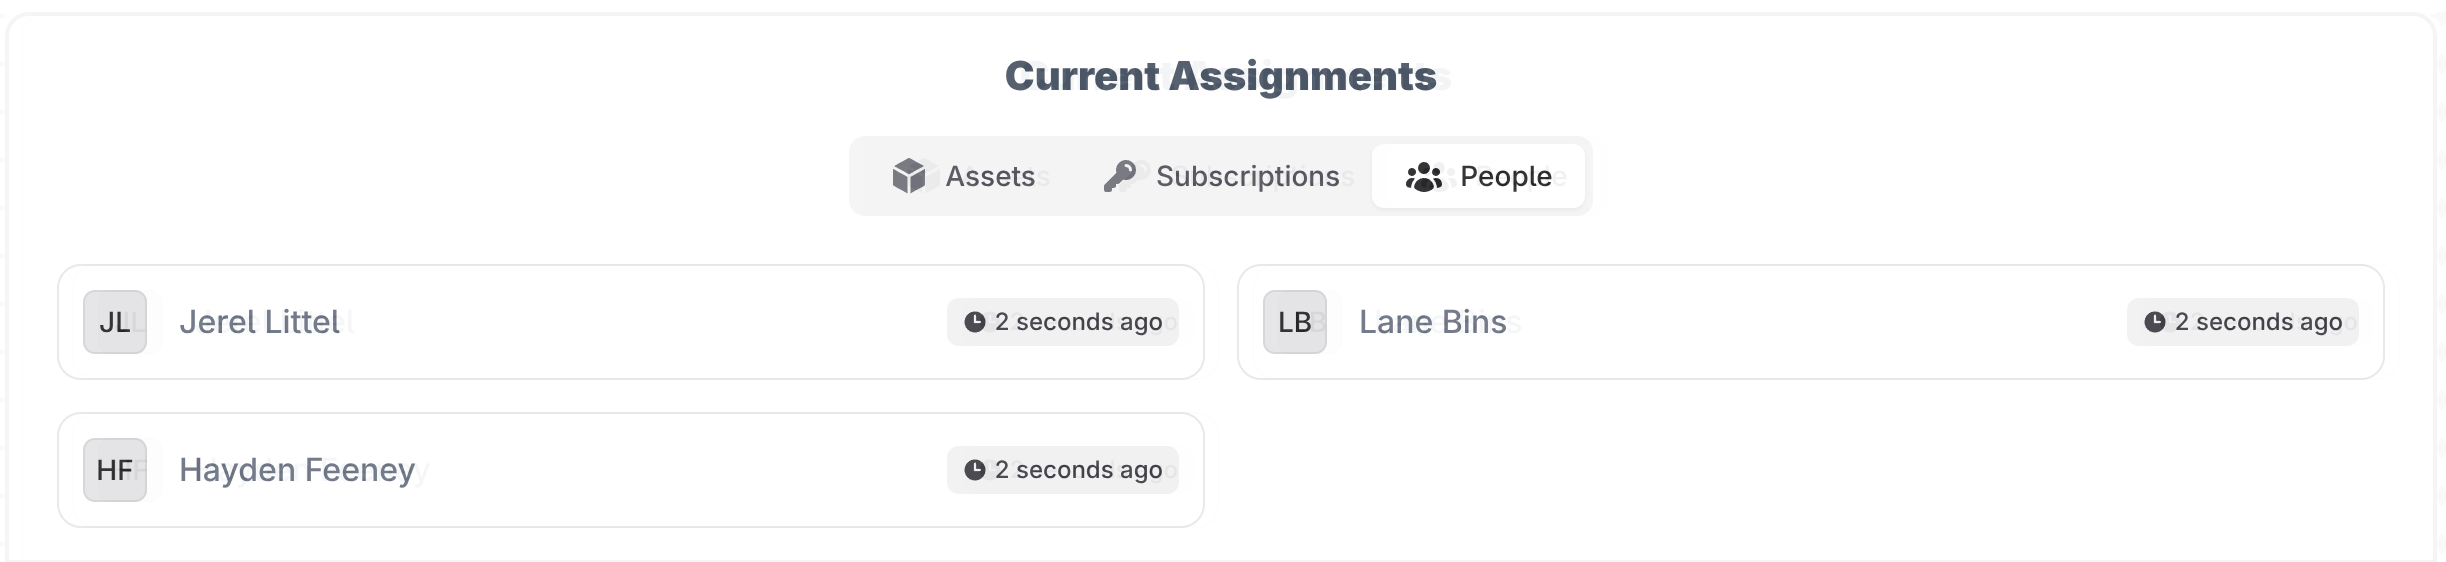Click the clock icon beside Jerel Littel's timestamp
The image size is (2446, 562).
point(975,322)
